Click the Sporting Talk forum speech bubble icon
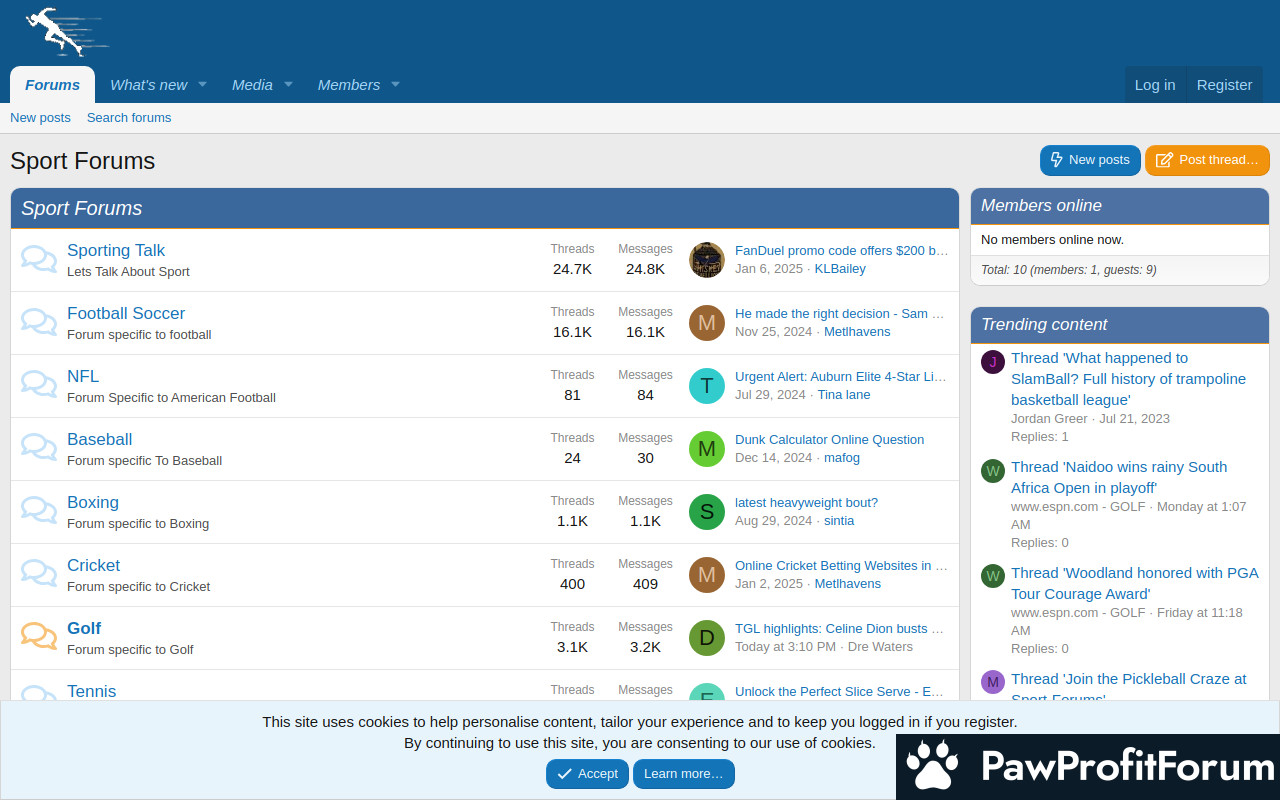Viewport: 1280px width, 800px height. pyautogui.click(x=39, y=259)
